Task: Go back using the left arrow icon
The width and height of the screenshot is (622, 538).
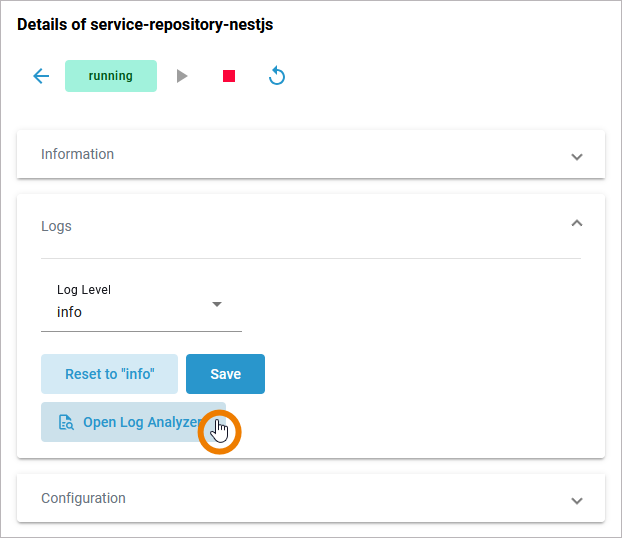Action: (x=41, y=76)
